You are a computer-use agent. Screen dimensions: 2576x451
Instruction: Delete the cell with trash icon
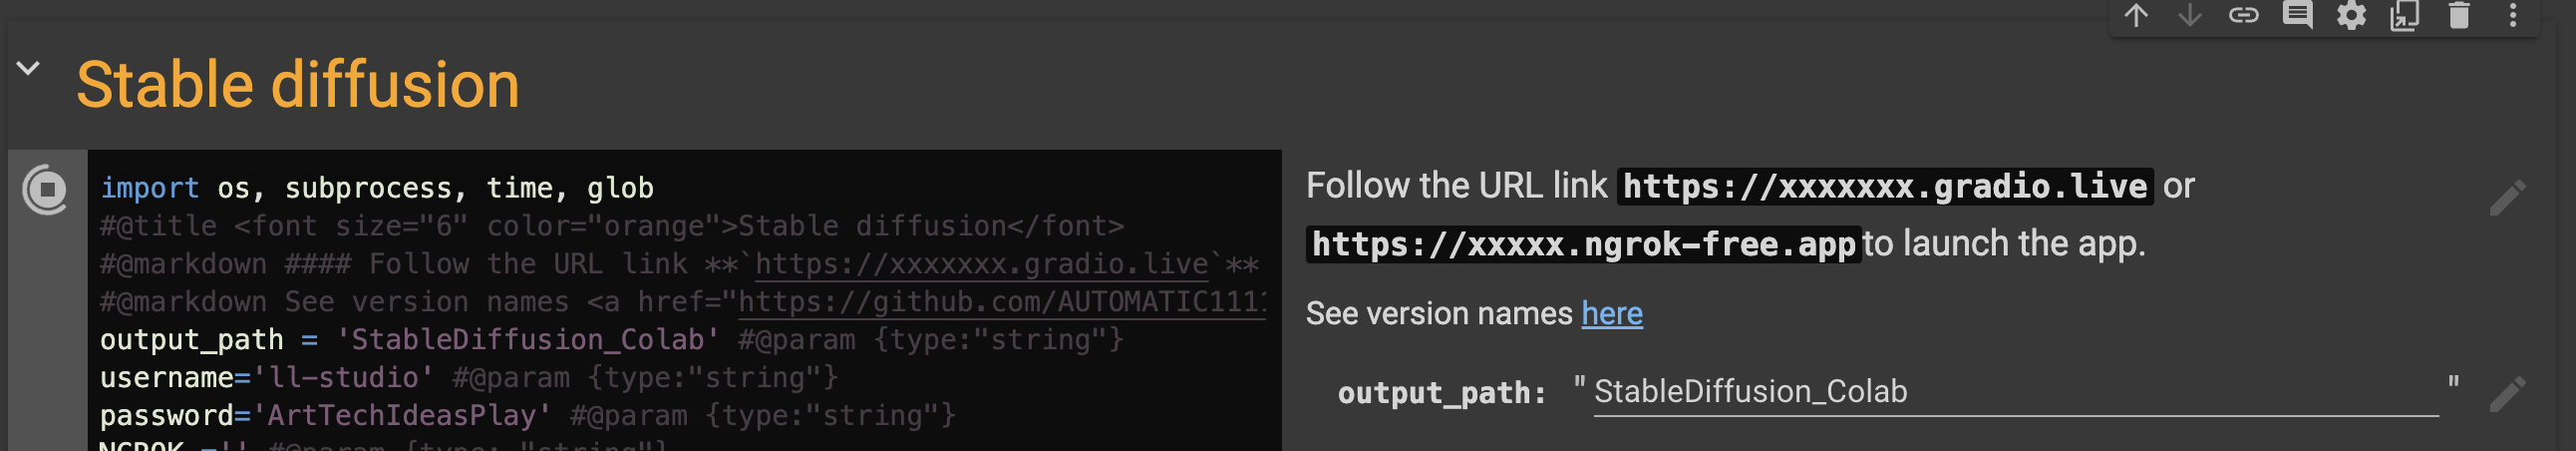tap(2459, 15)
